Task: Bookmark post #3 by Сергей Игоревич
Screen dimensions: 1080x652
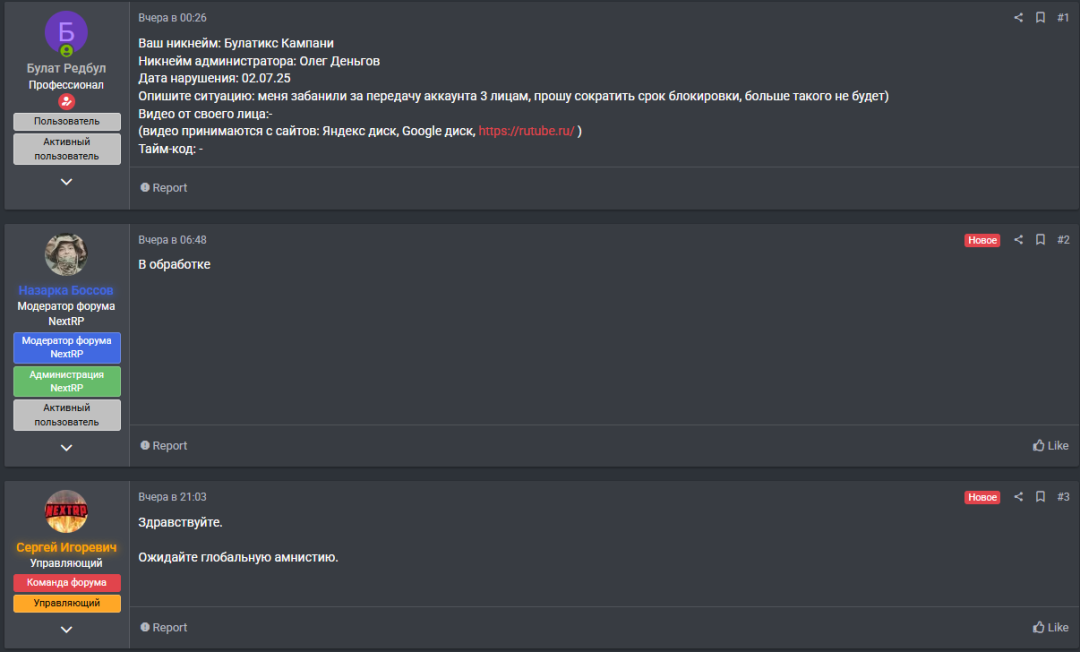Action: click(x=1040, y=496)
